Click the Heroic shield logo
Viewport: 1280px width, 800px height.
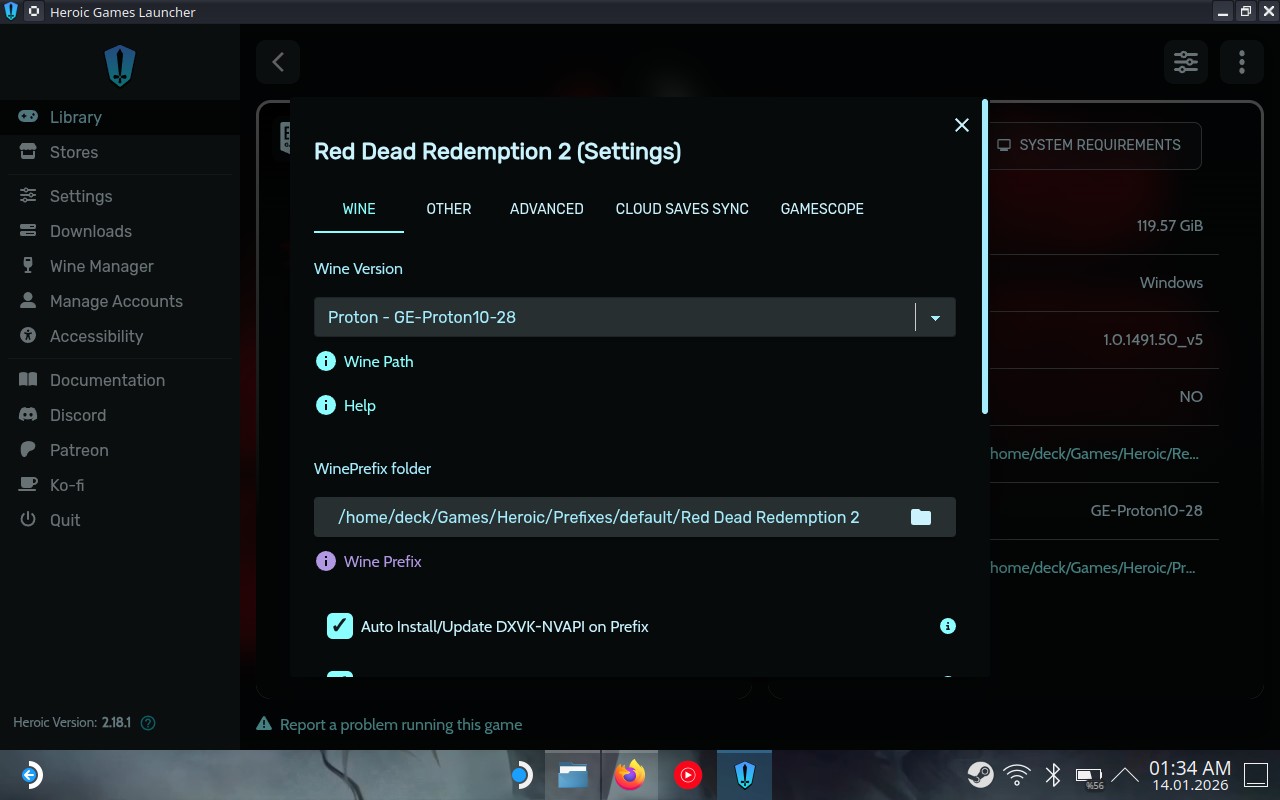pos(120,66)
